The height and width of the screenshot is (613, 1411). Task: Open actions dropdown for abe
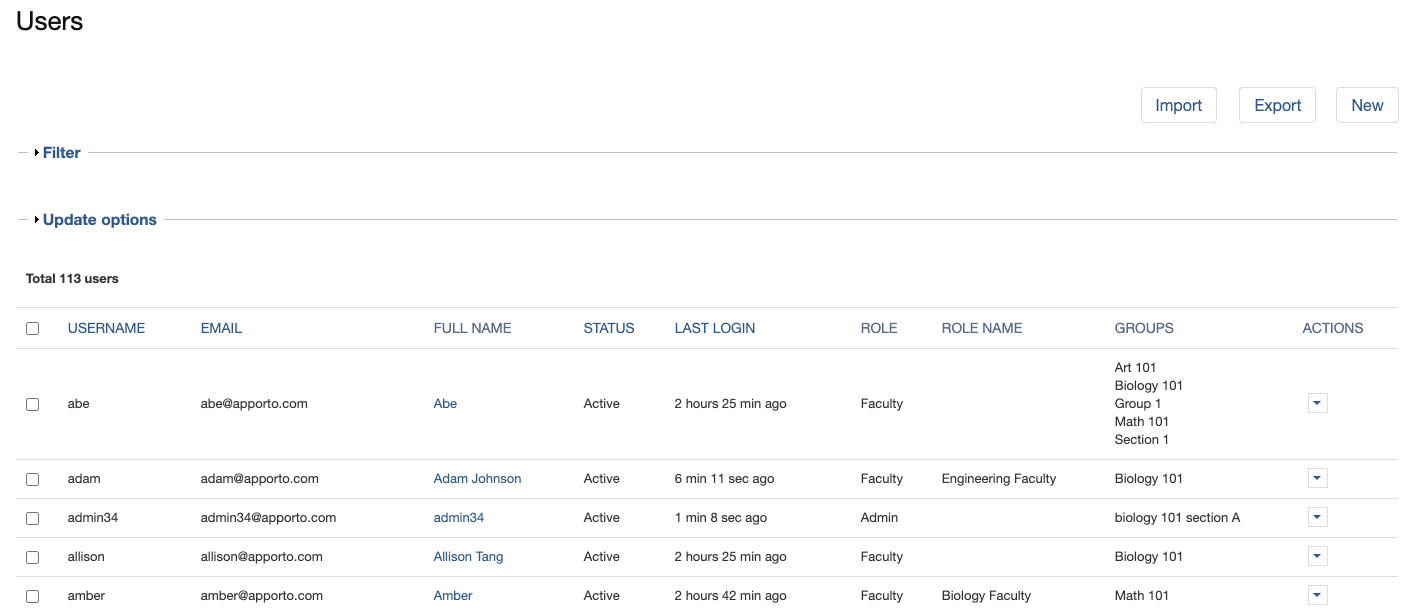pos(1318,403)
